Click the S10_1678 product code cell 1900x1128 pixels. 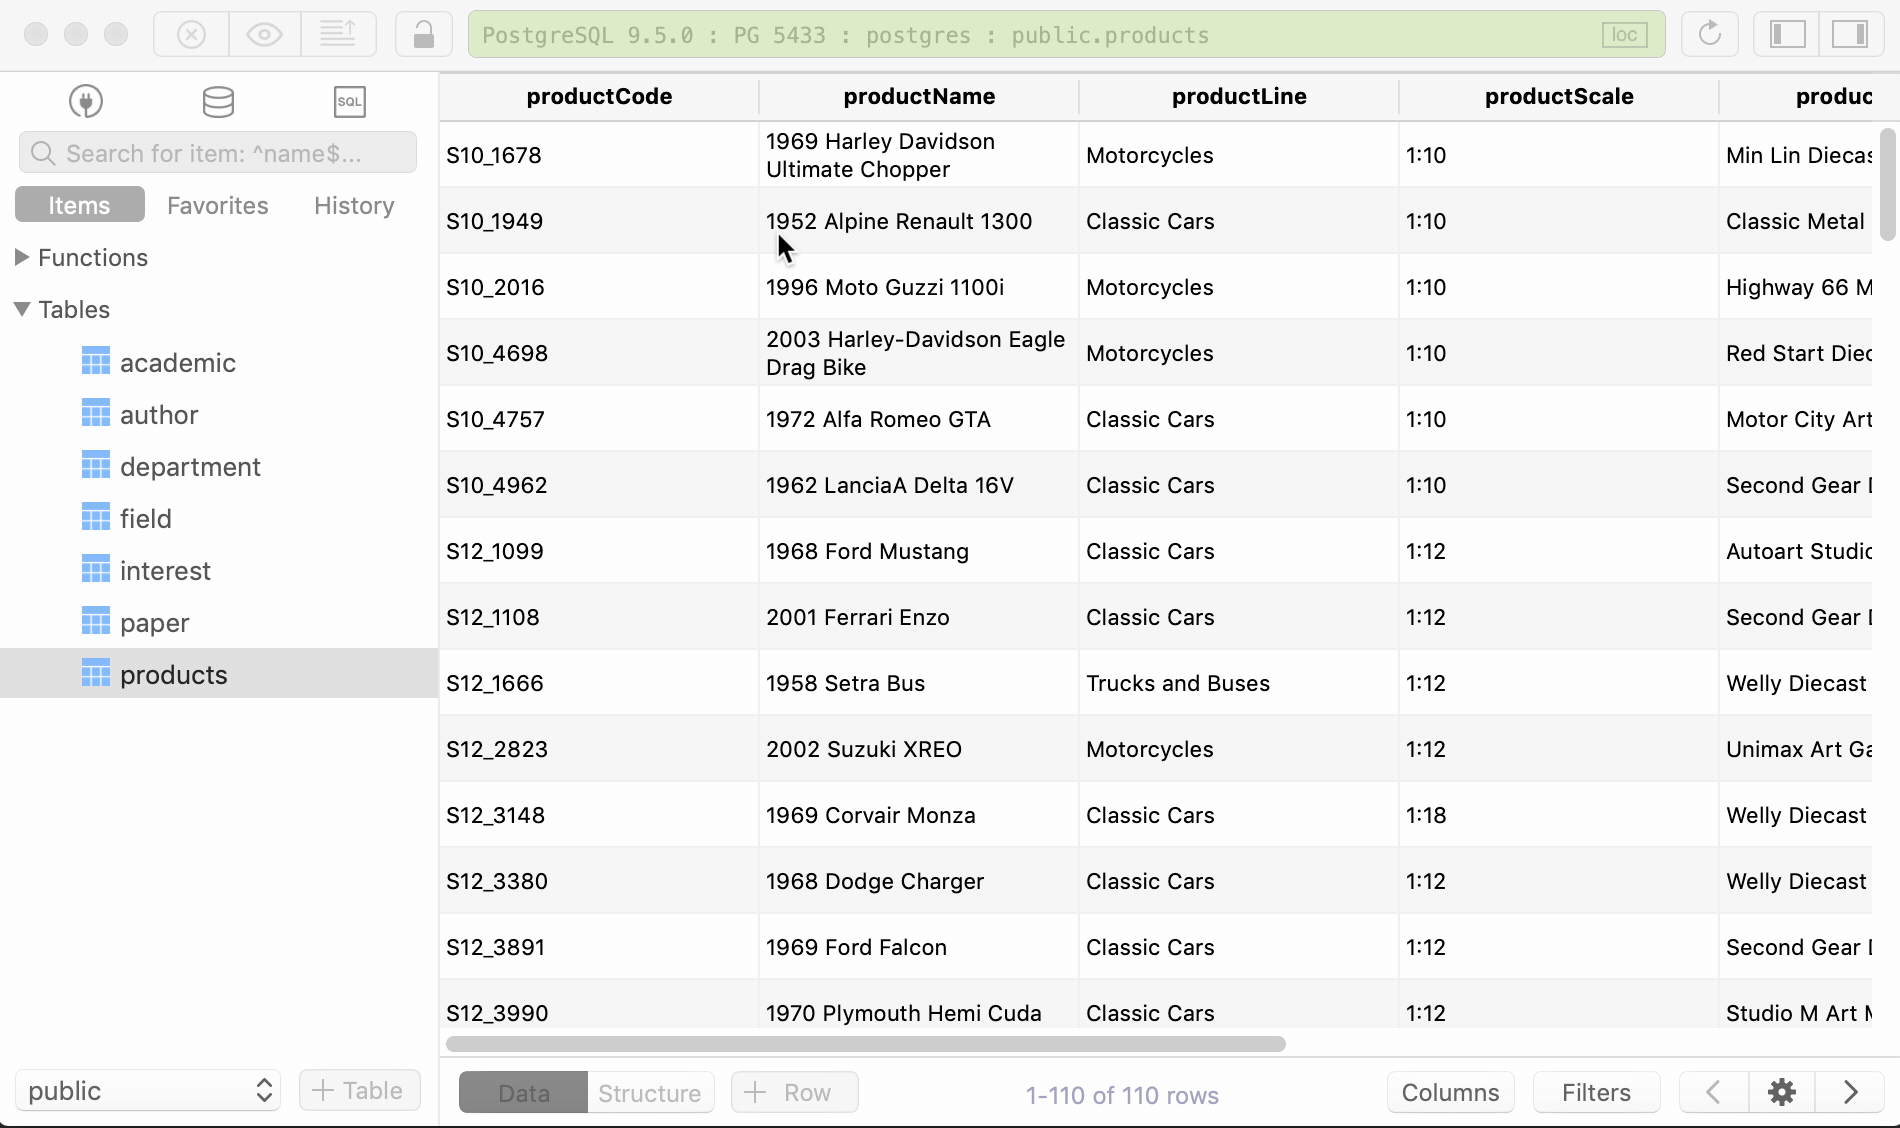599,155
